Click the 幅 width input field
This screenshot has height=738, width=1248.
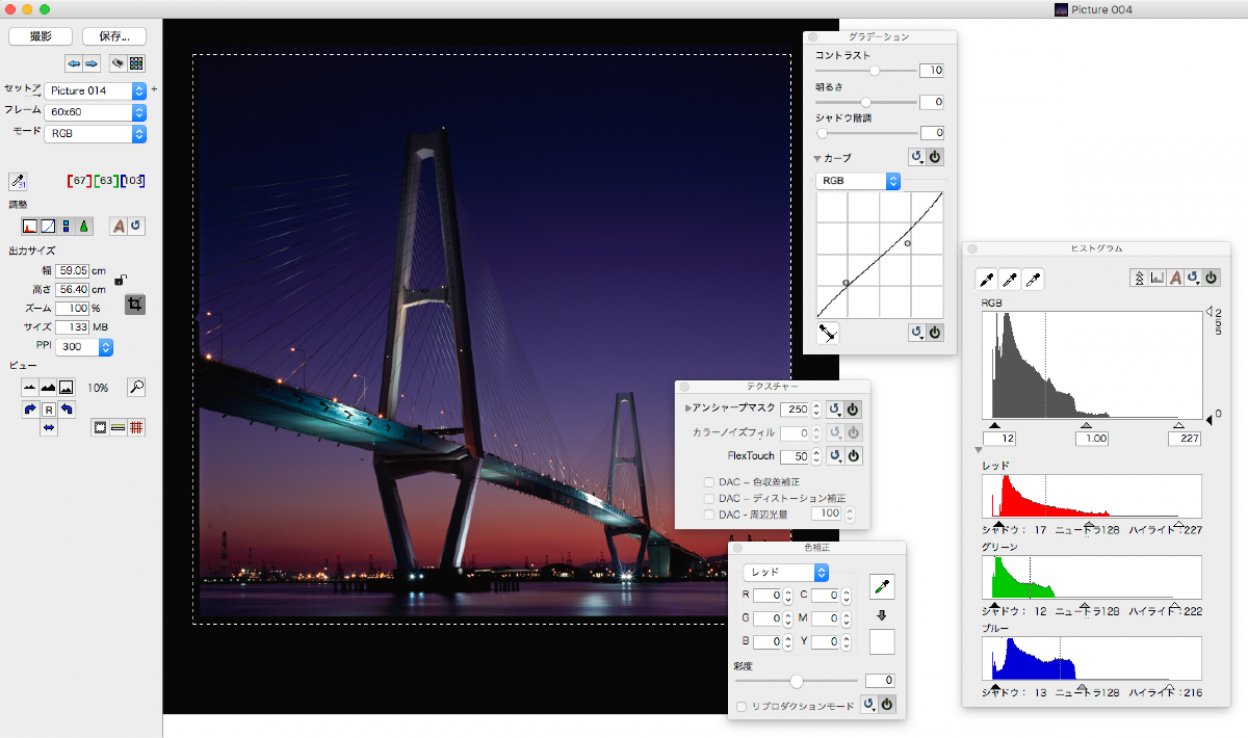click(72, 270)
